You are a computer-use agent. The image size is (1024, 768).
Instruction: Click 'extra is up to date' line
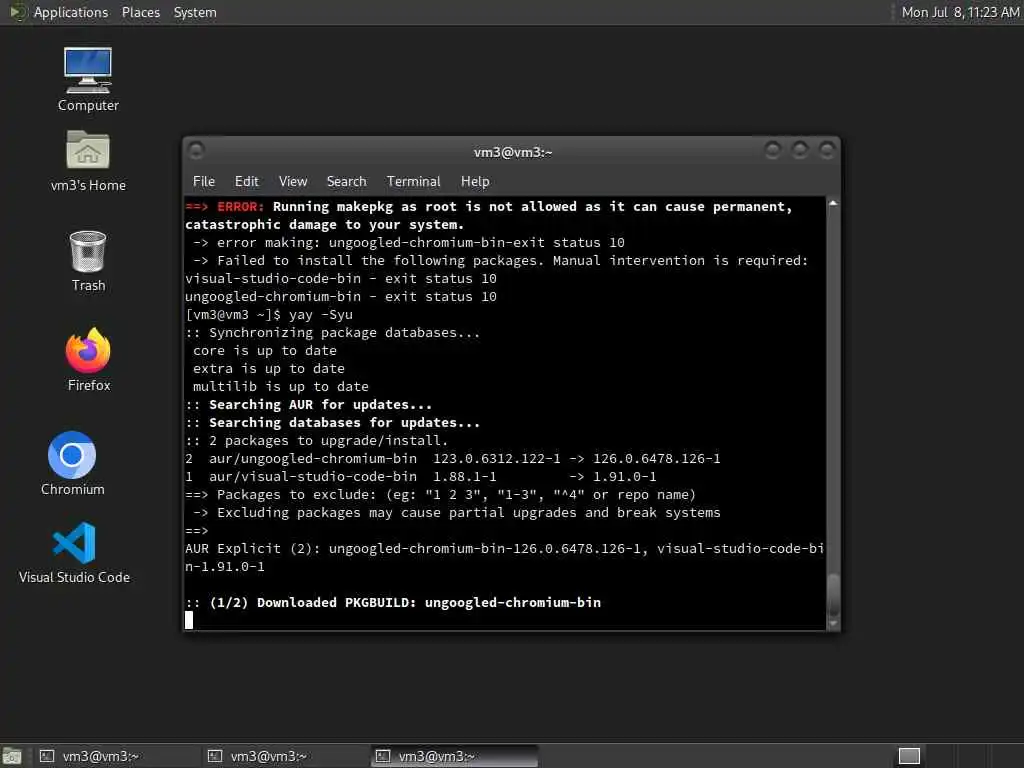tap(268, 369)
